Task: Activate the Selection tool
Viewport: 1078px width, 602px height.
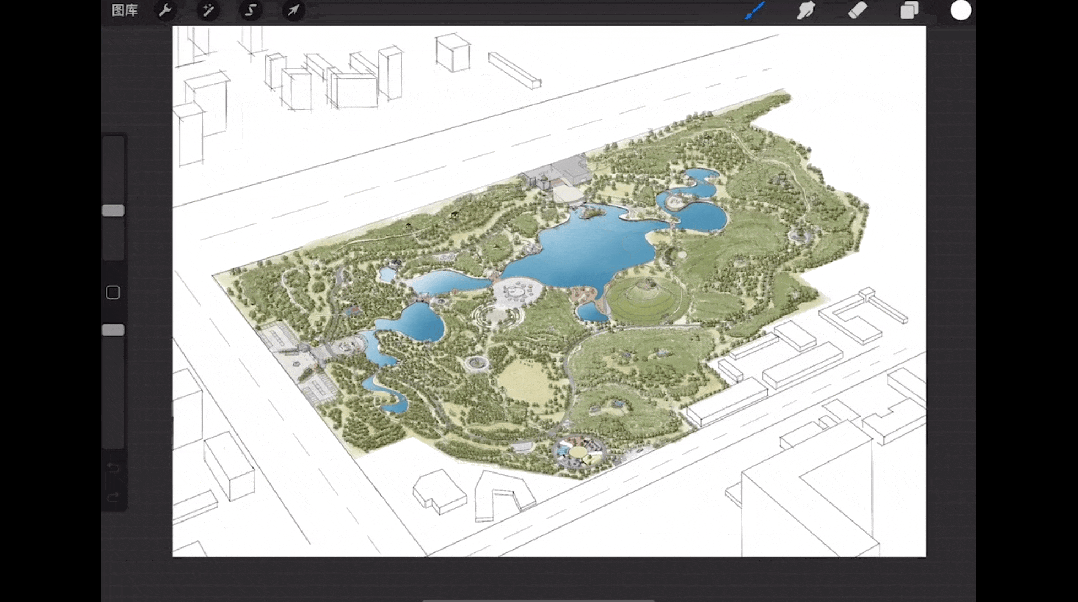Action: coord(251,11)
